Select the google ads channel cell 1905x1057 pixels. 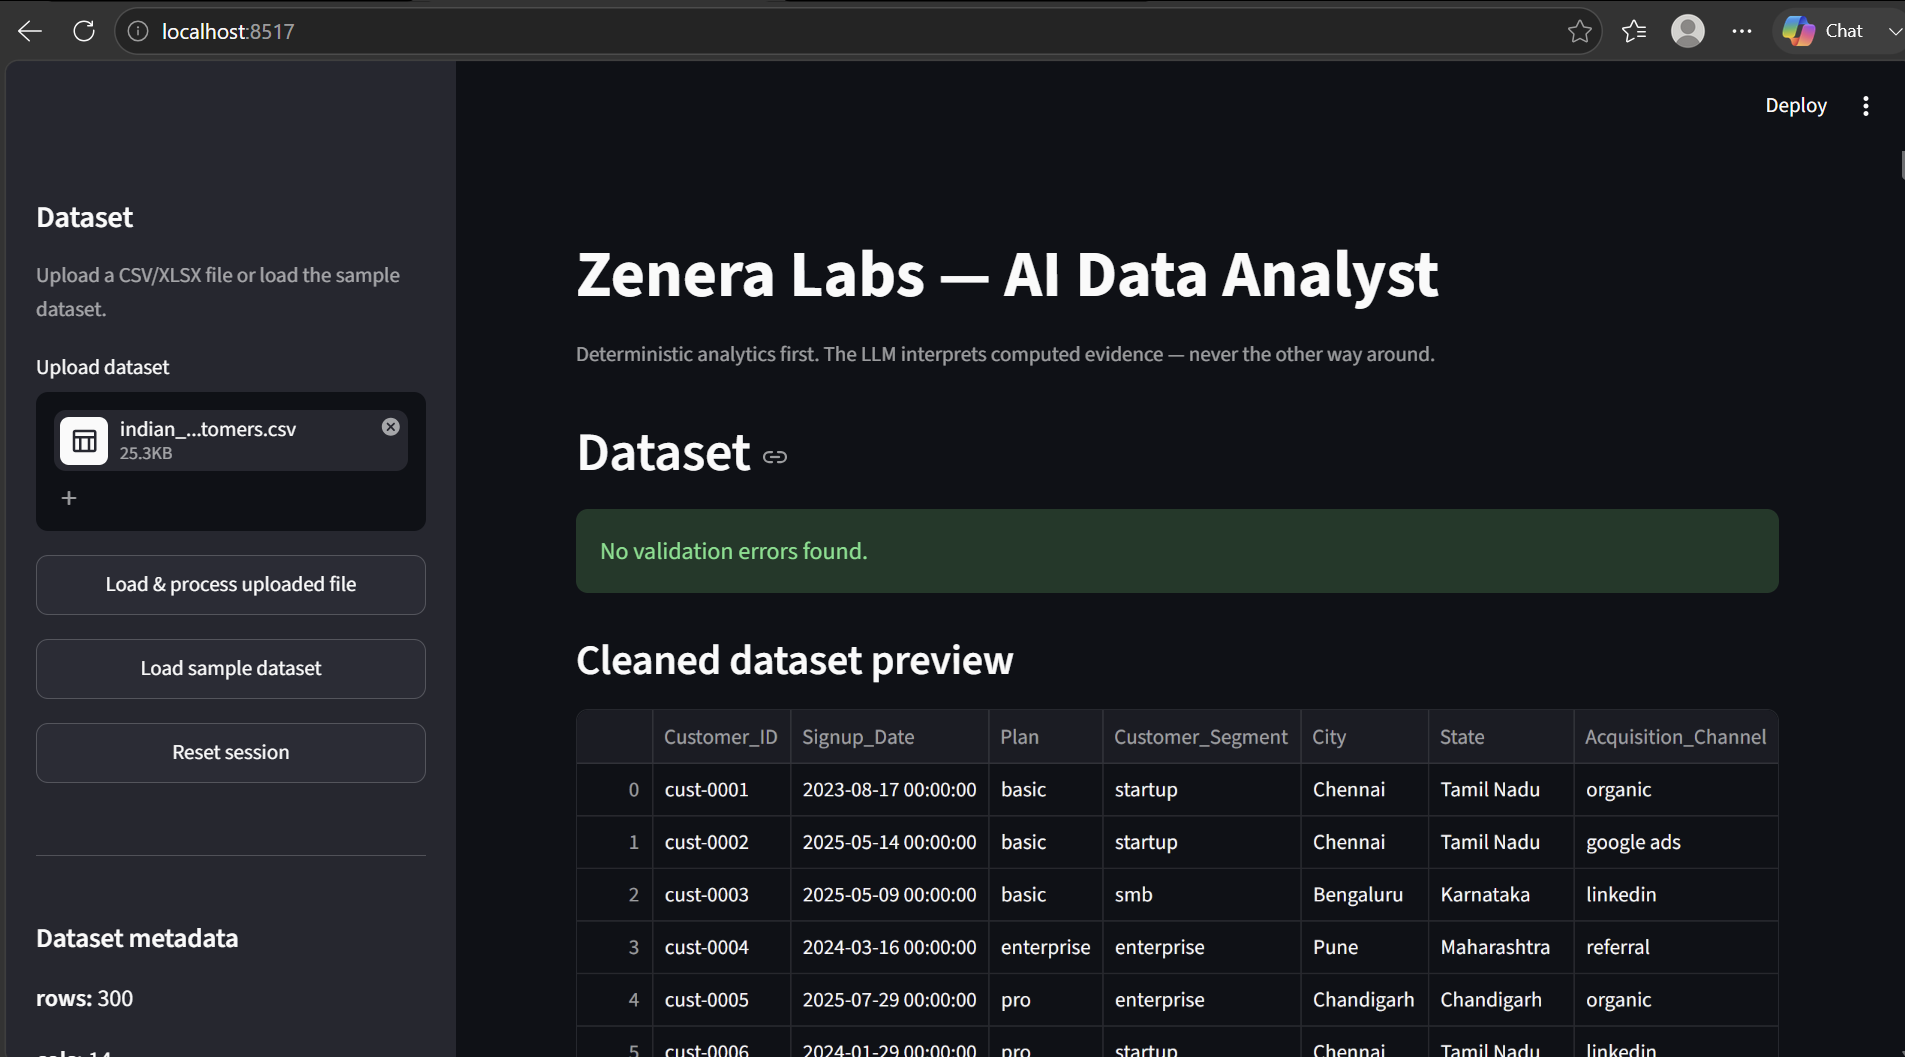(1676, 842)
